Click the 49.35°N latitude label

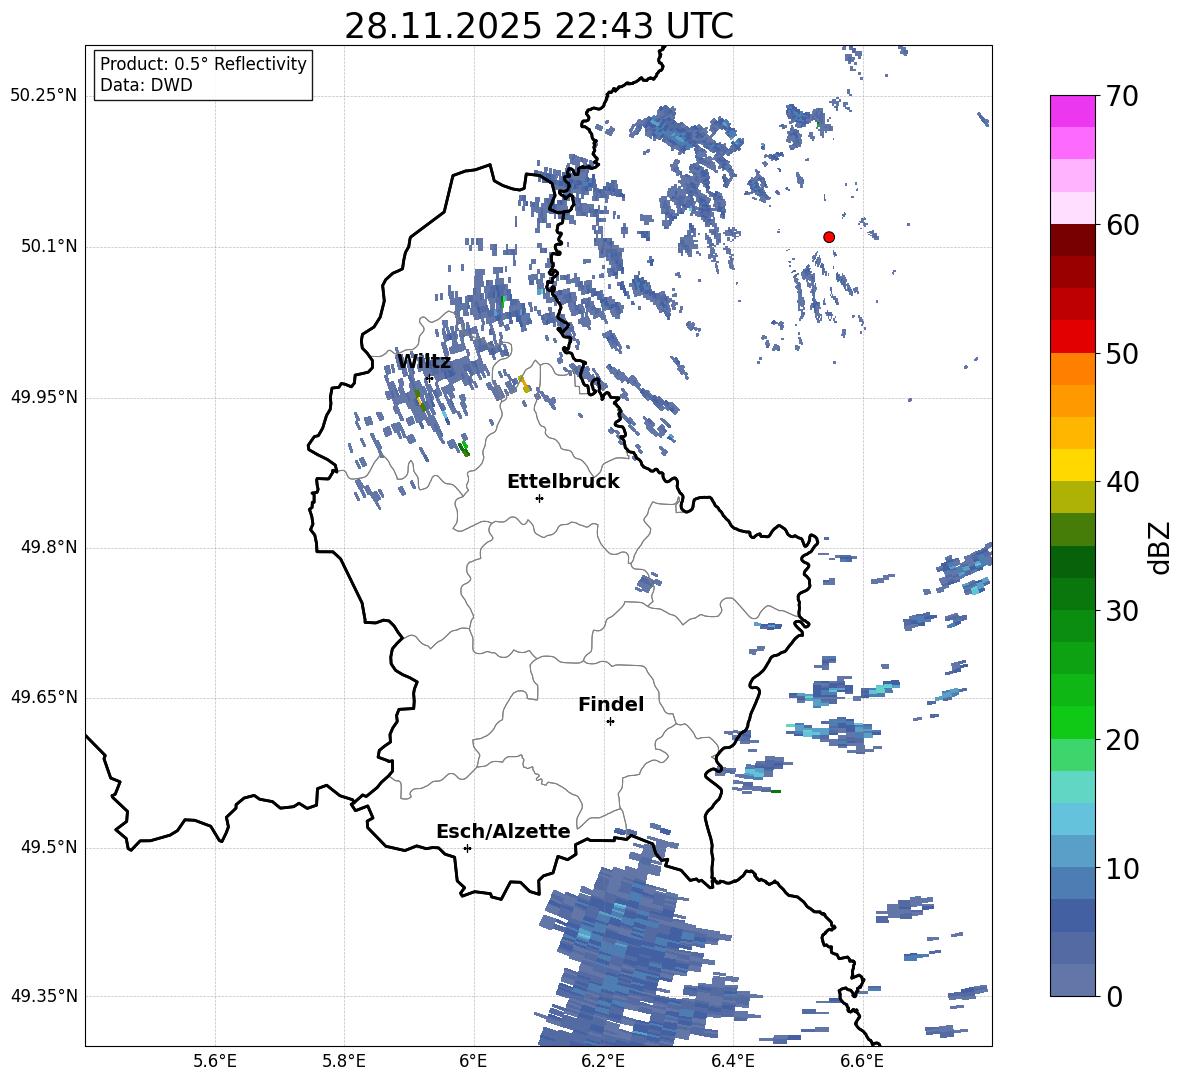click(43, 996)
